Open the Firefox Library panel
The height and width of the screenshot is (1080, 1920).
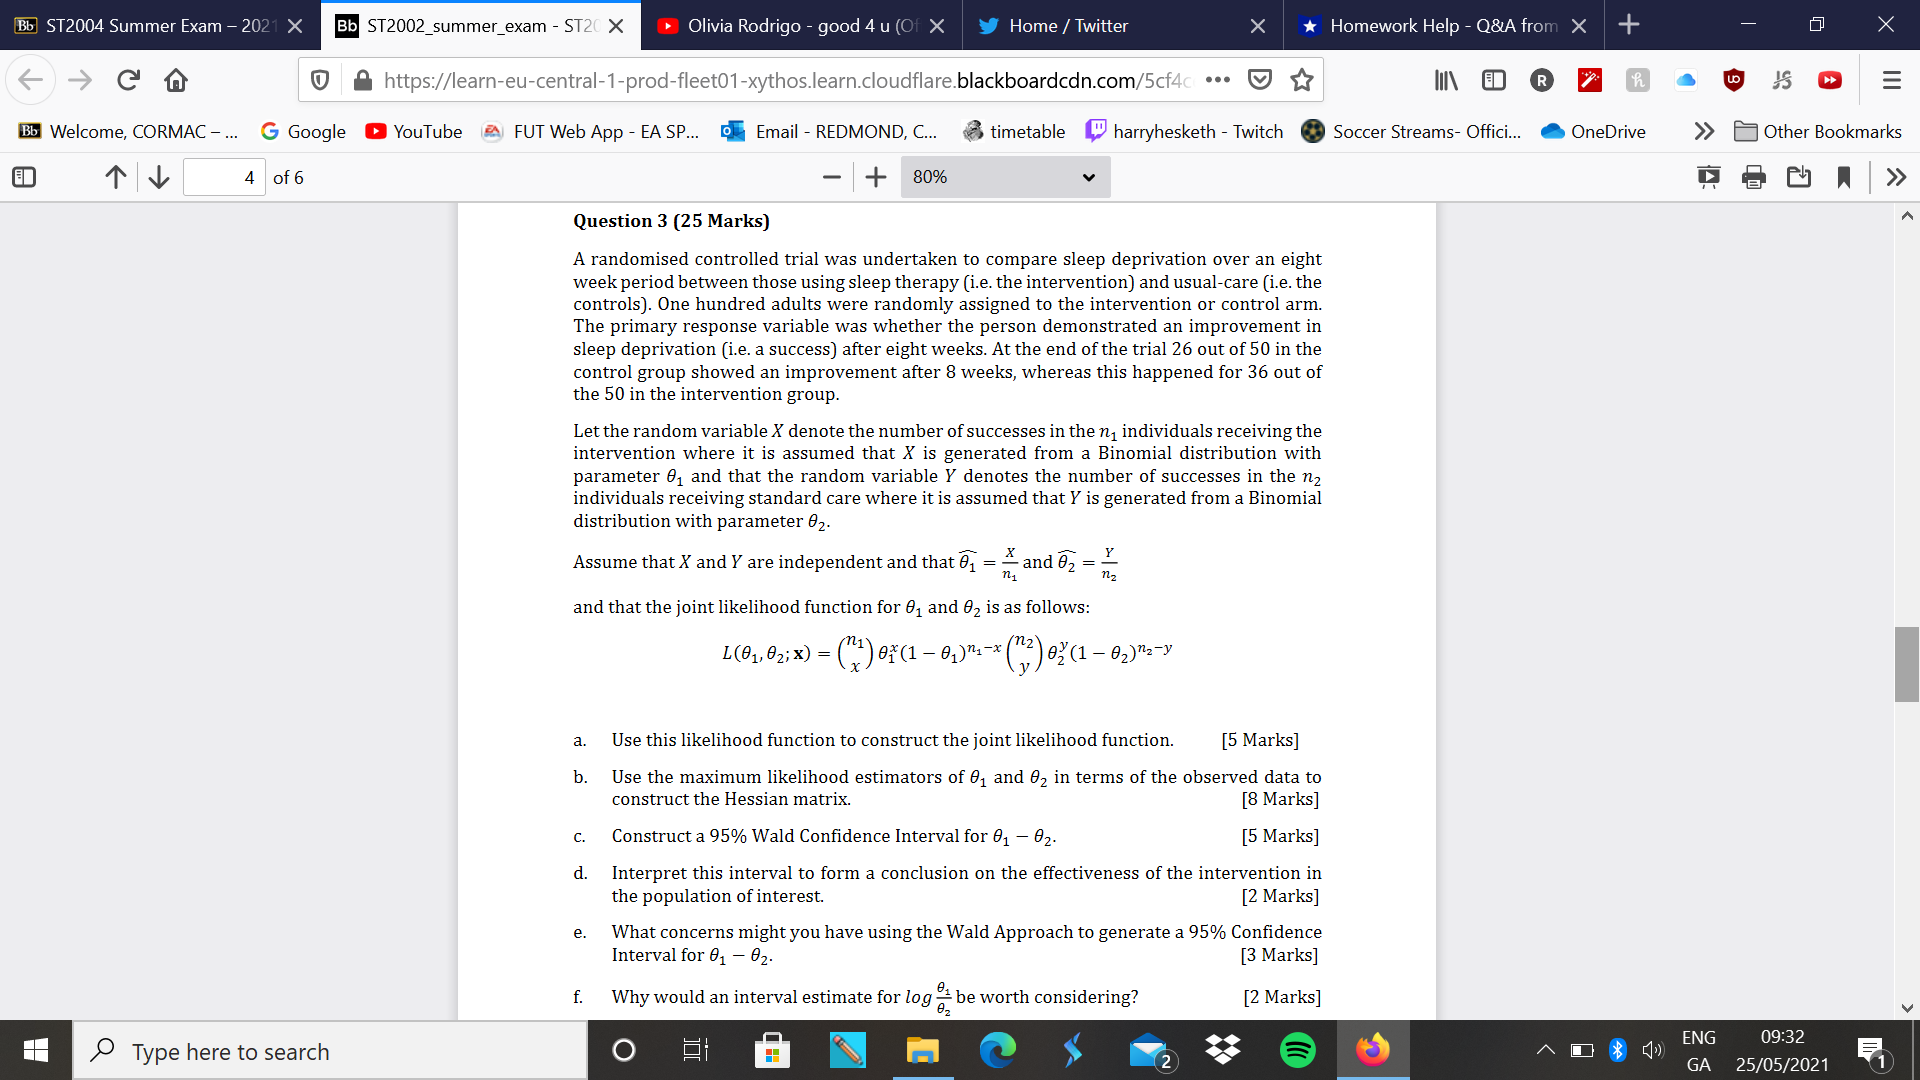pos(1444,80)
